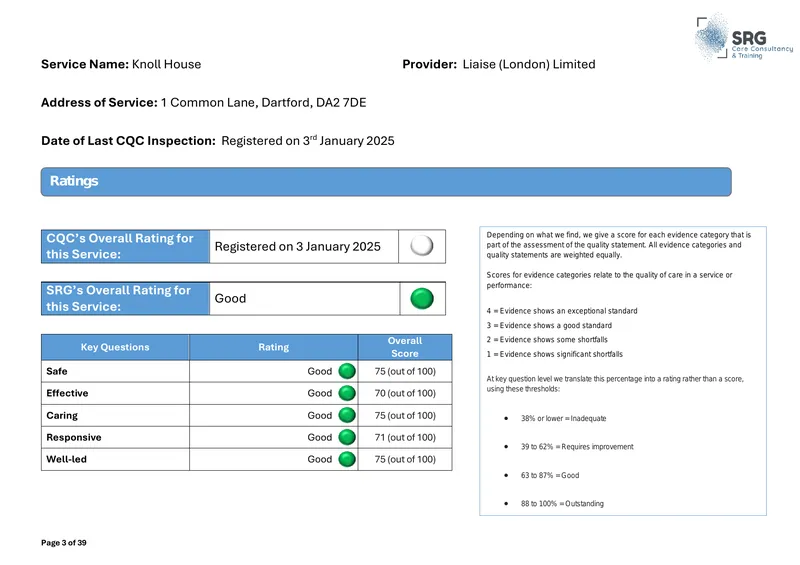The height and width of the screenshot is (565, 800).
Task: Click the 'Good' rating text in Safe row
Action: coord(320,372)
